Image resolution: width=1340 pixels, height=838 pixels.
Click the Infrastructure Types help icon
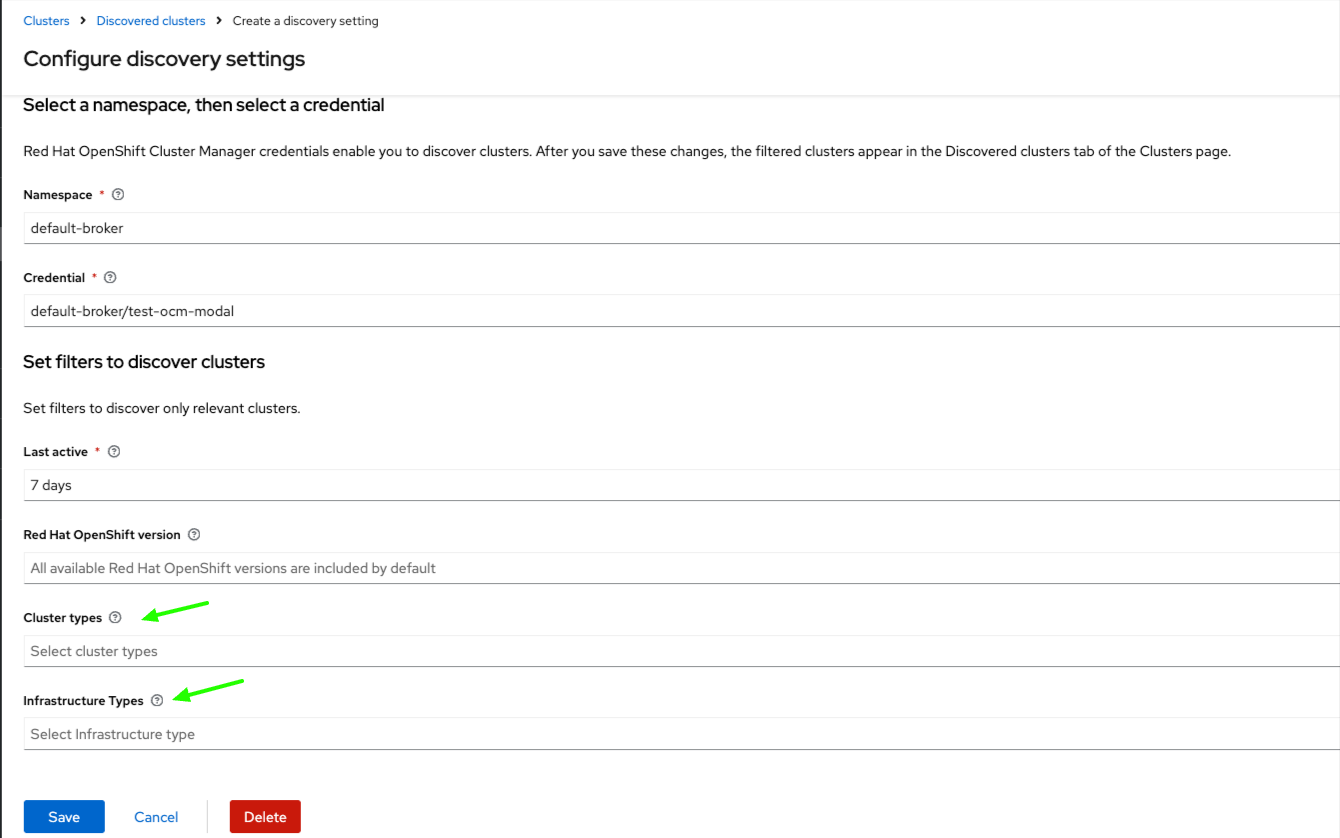click(x=157, y=701)
